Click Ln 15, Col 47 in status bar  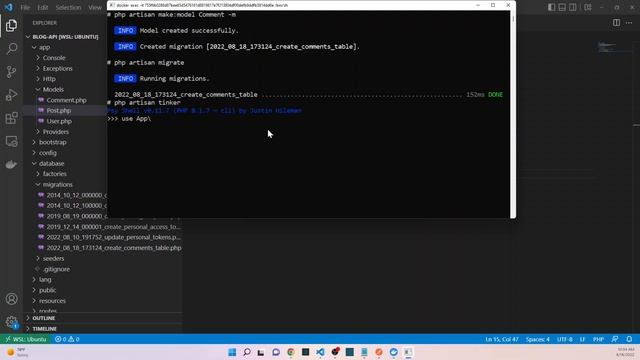[502, 339]
